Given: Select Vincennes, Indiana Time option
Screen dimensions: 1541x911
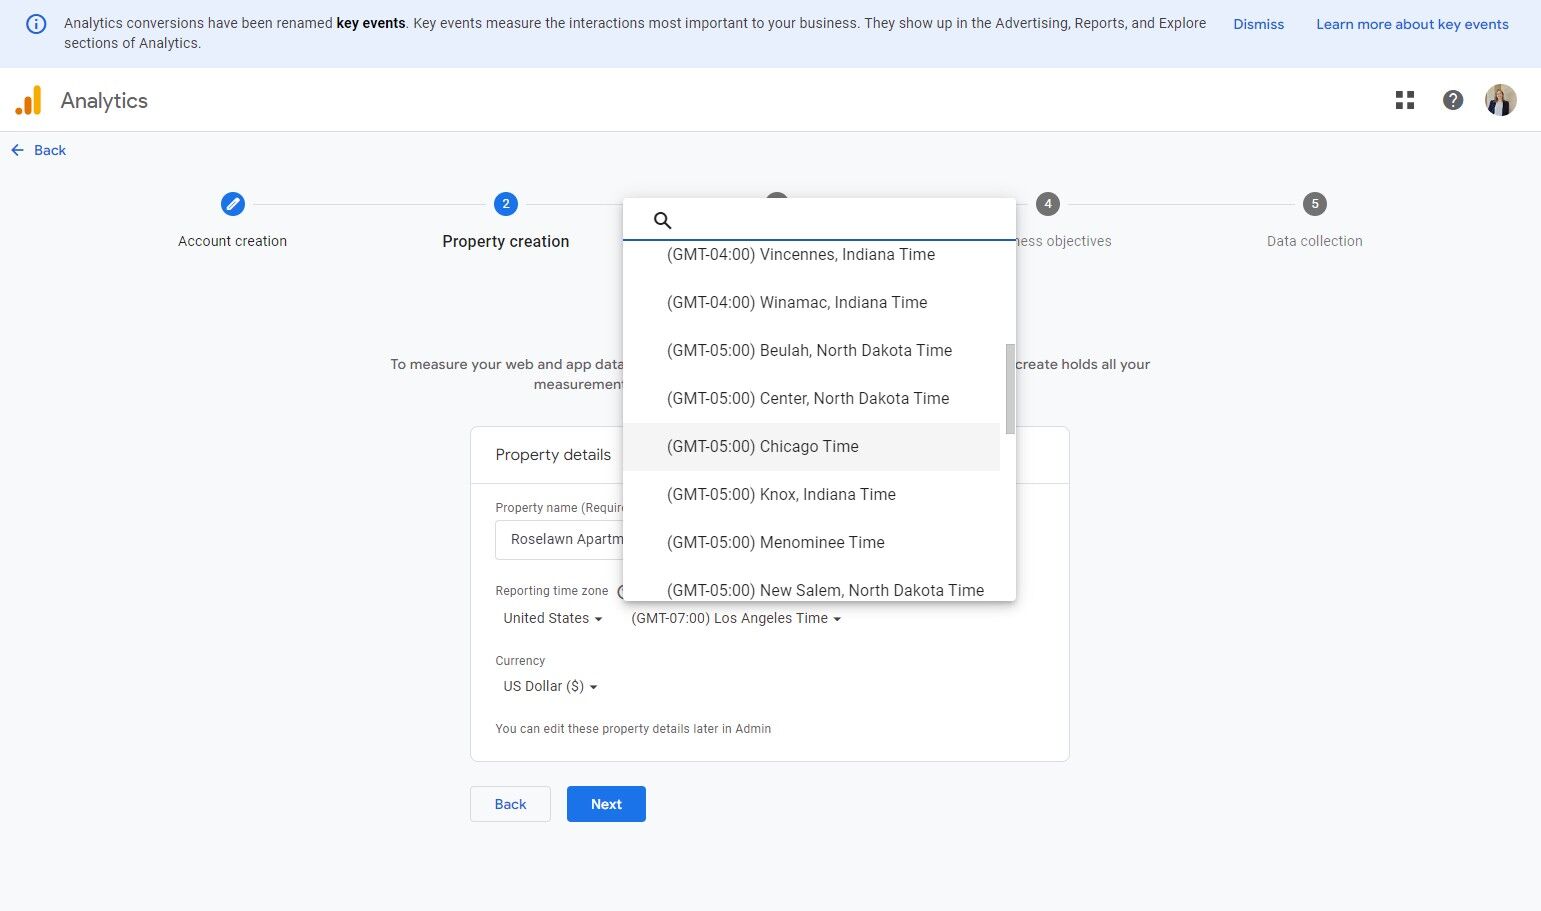Looking at the screenshot, I should (x=811, y=254).
